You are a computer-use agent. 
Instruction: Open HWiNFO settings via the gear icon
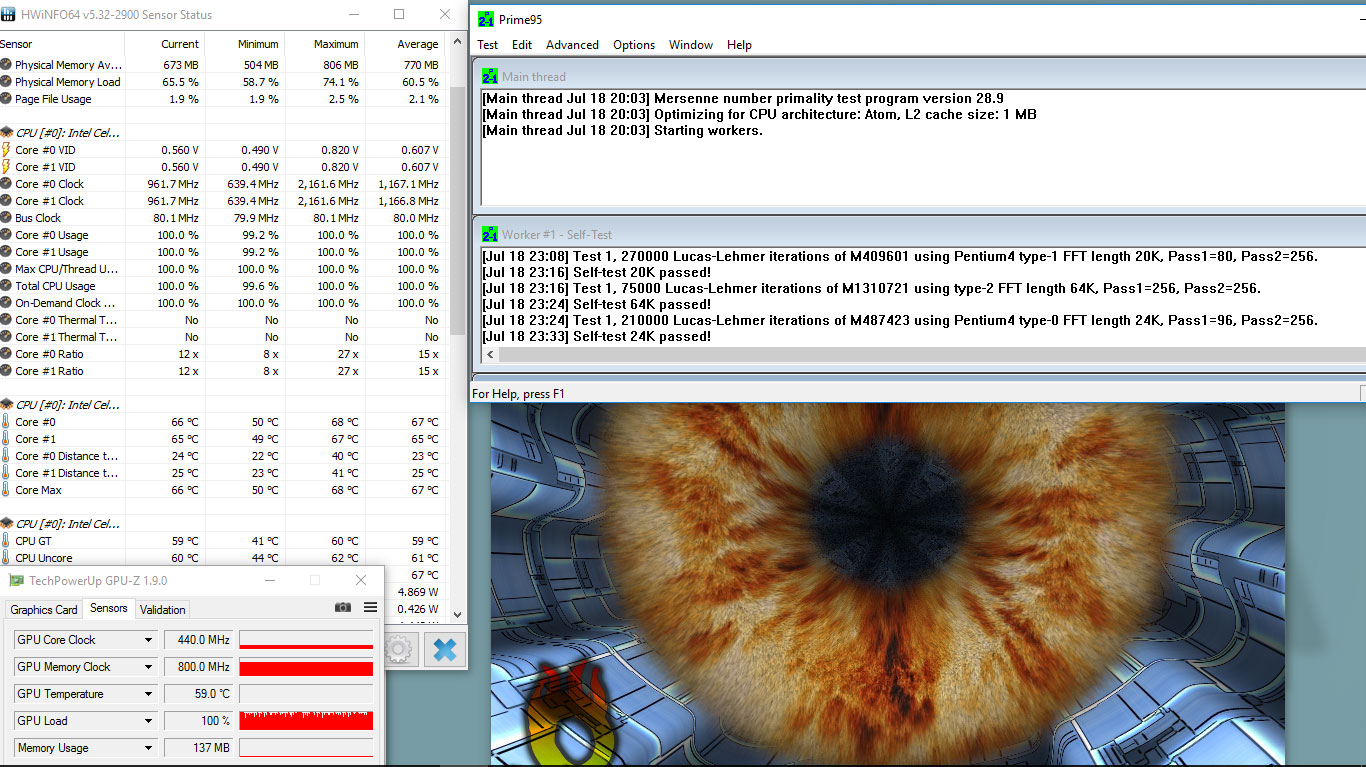pyautogui.click(x=398, y=650)
